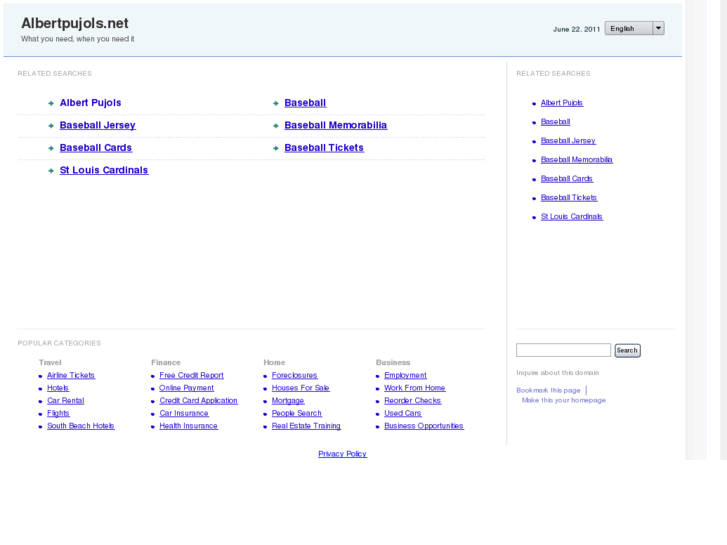727x545 pixels.
Task: Open People Search link
Action: coord(297,413)
